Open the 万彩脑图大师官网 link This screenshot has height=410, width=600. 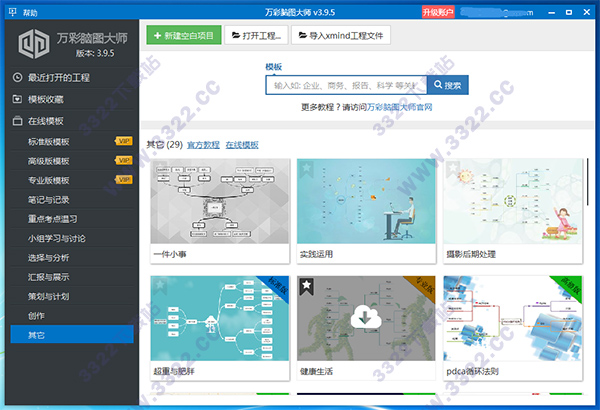399,107
